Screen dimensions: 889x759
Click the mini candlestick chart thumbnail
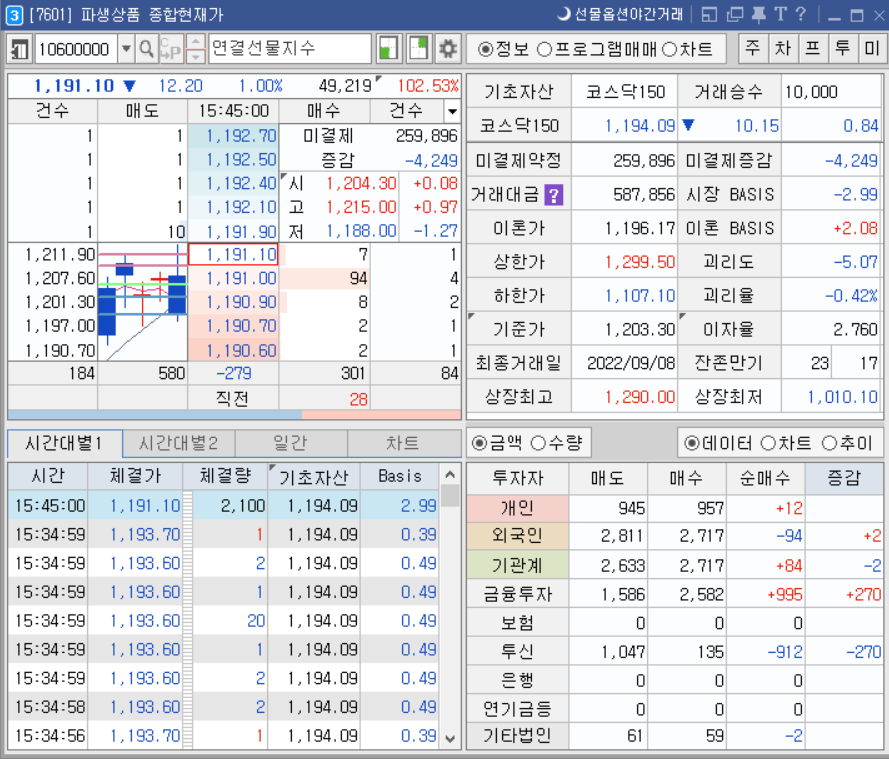143,302
